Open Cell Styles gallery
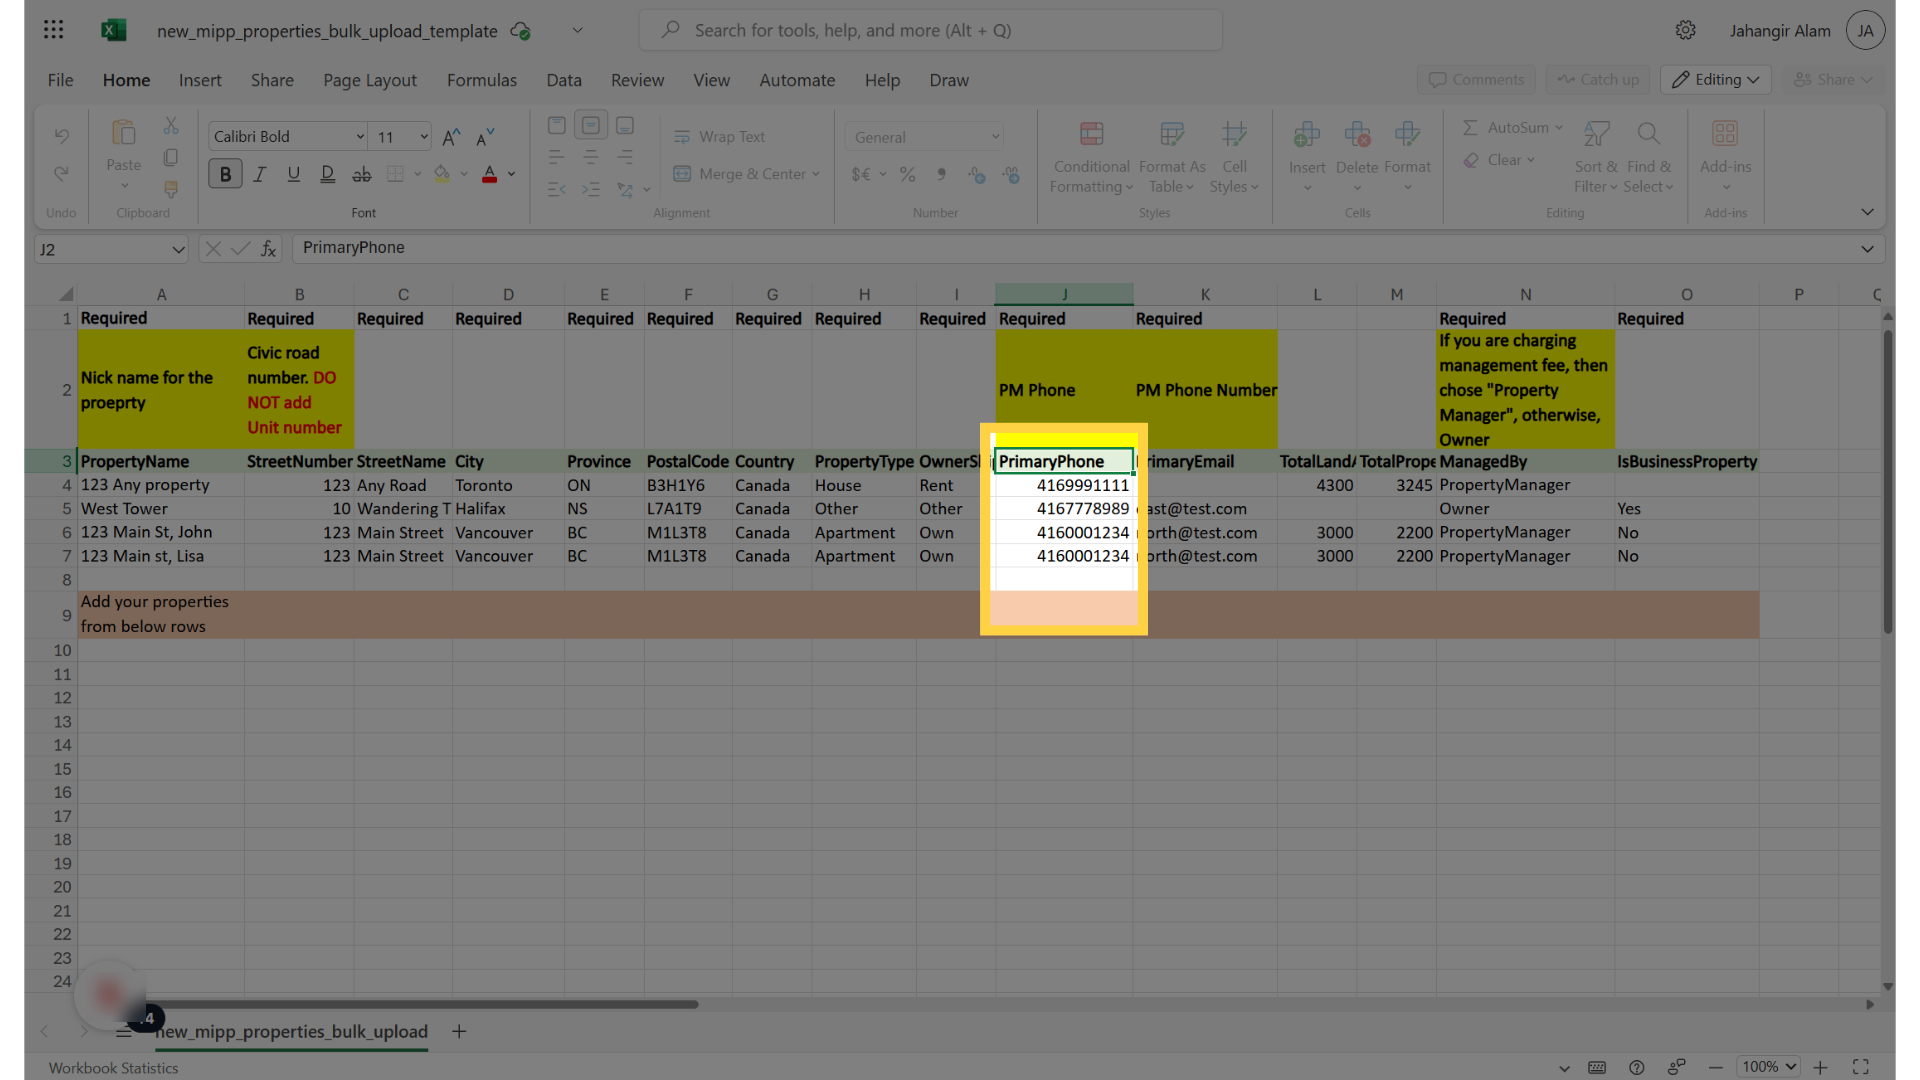Image resolution: width=1920 pixels, height=1080 pixels. coord(1234,157)
